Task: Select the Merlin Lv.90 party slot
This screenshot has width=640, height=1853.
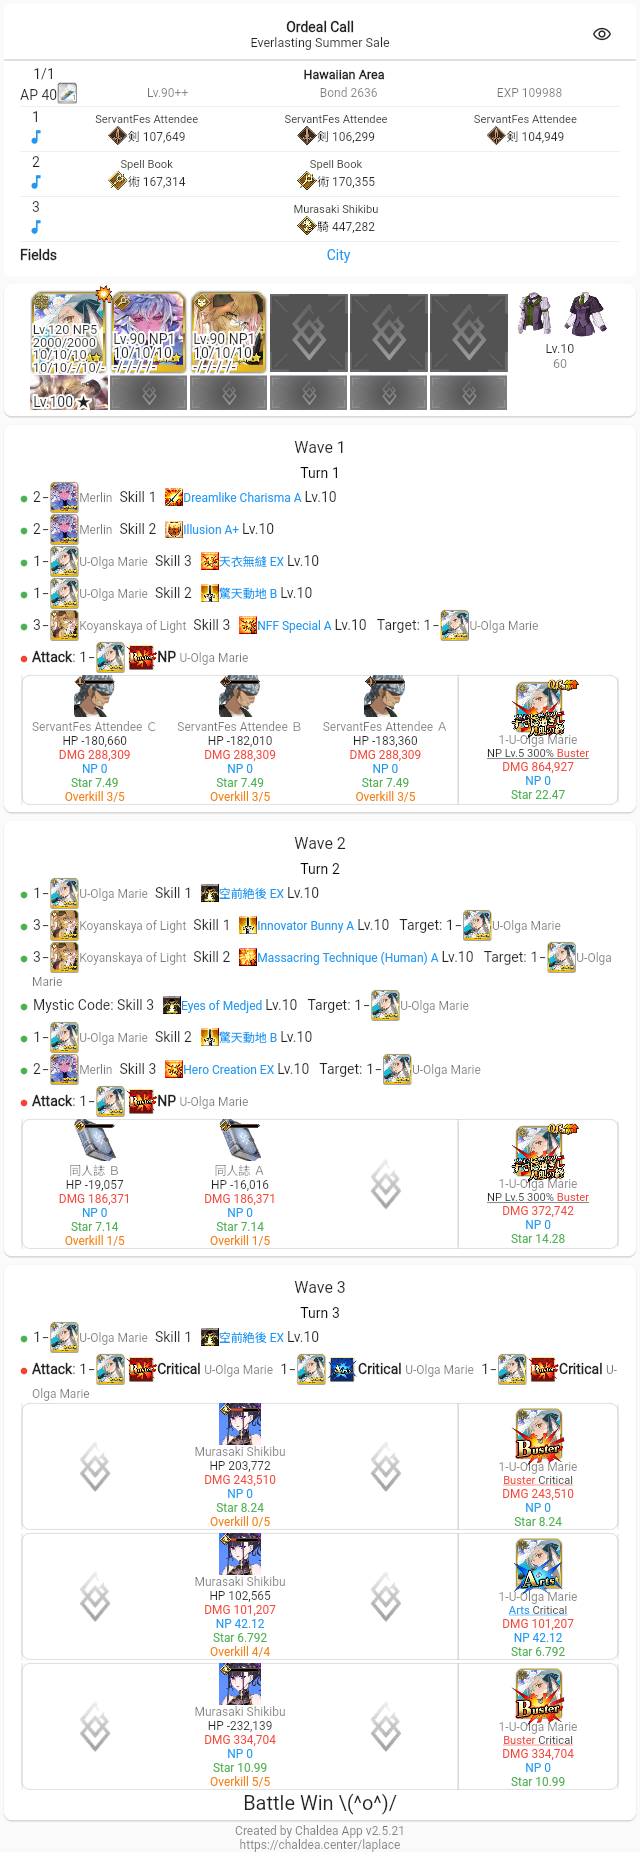Action: [x=149, y=333]
